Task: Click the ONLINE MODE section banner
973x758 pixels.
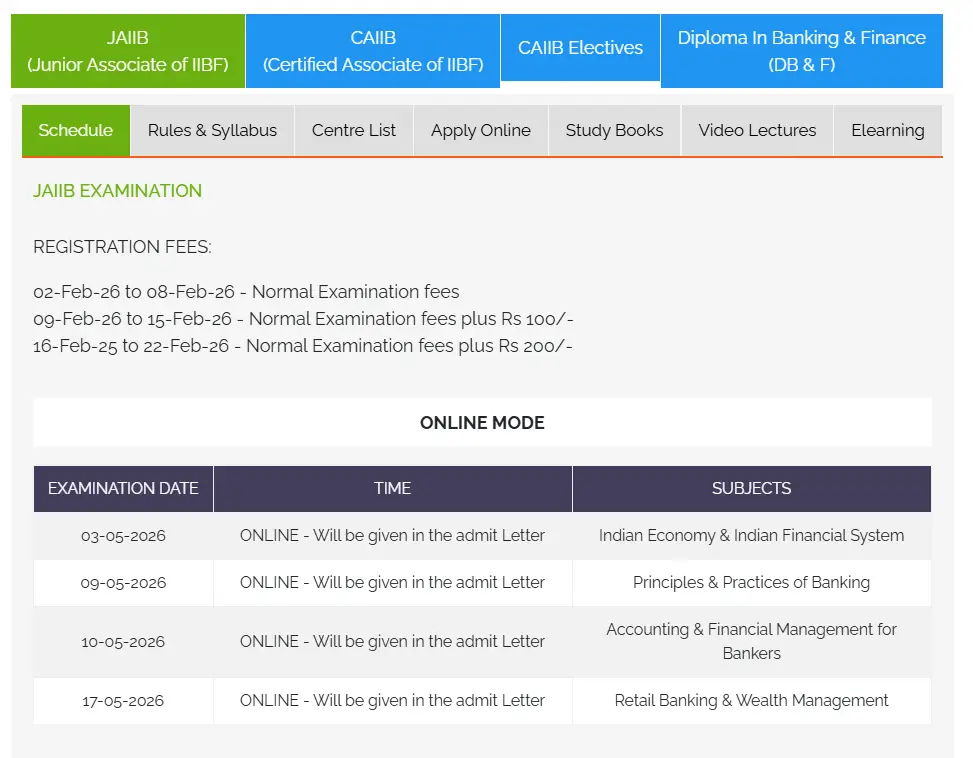Action: 482,423
